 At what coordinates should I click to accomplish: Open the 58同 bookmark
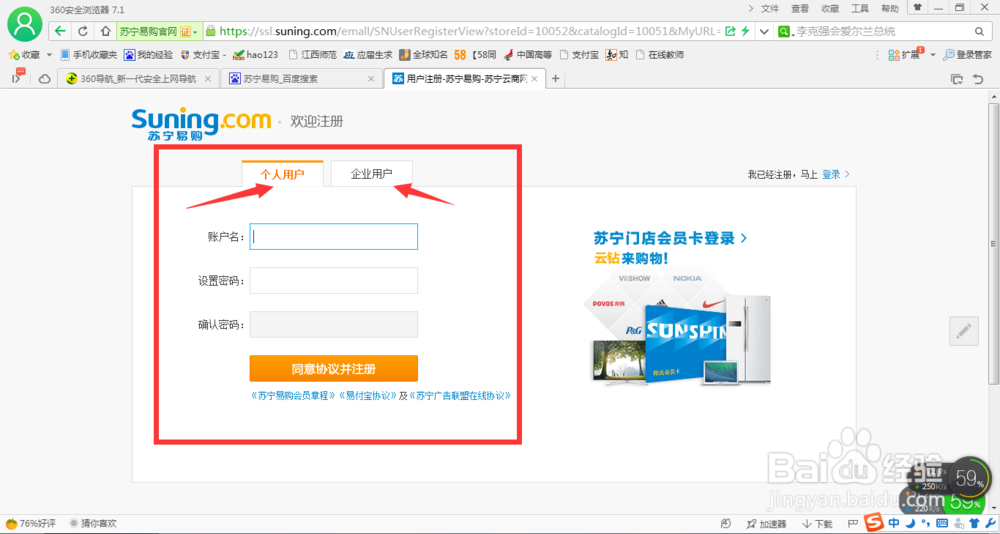[x=475, y=55]
